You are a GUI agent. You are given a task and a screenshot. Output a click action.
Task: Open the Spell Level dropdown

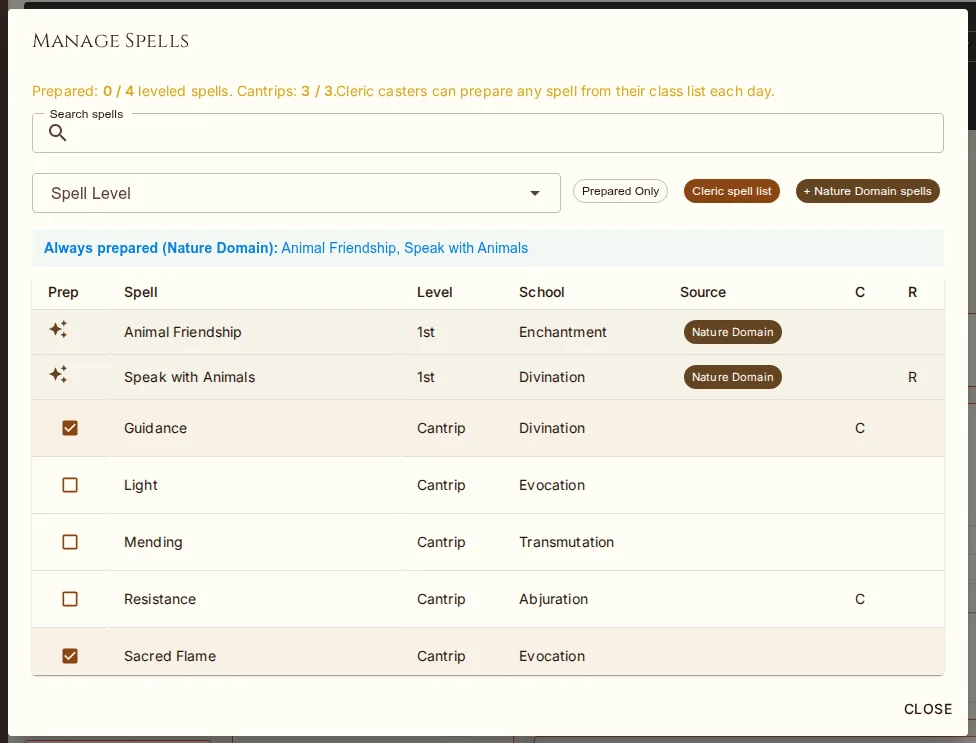pos(296,193)
